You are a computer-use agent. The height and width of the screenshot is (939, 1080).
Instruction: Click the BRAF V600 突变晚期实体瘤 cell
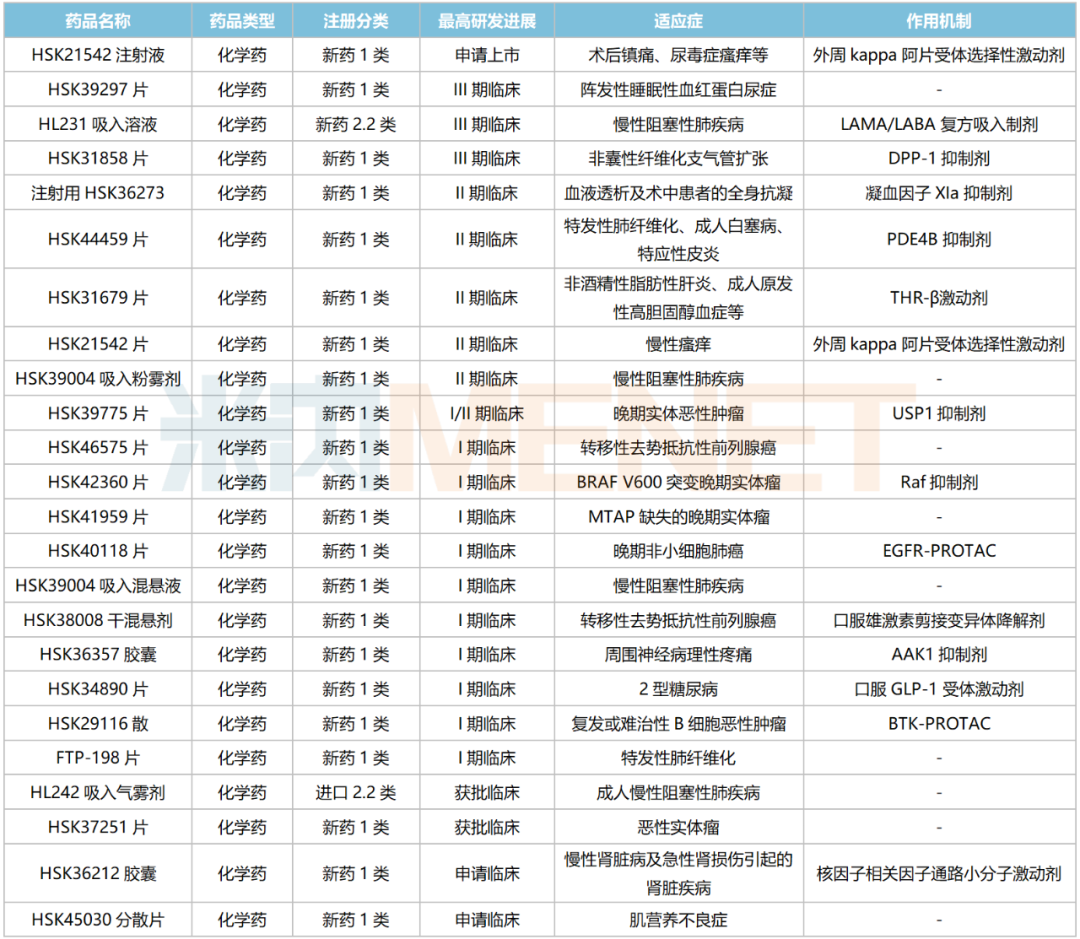point(678,482)
